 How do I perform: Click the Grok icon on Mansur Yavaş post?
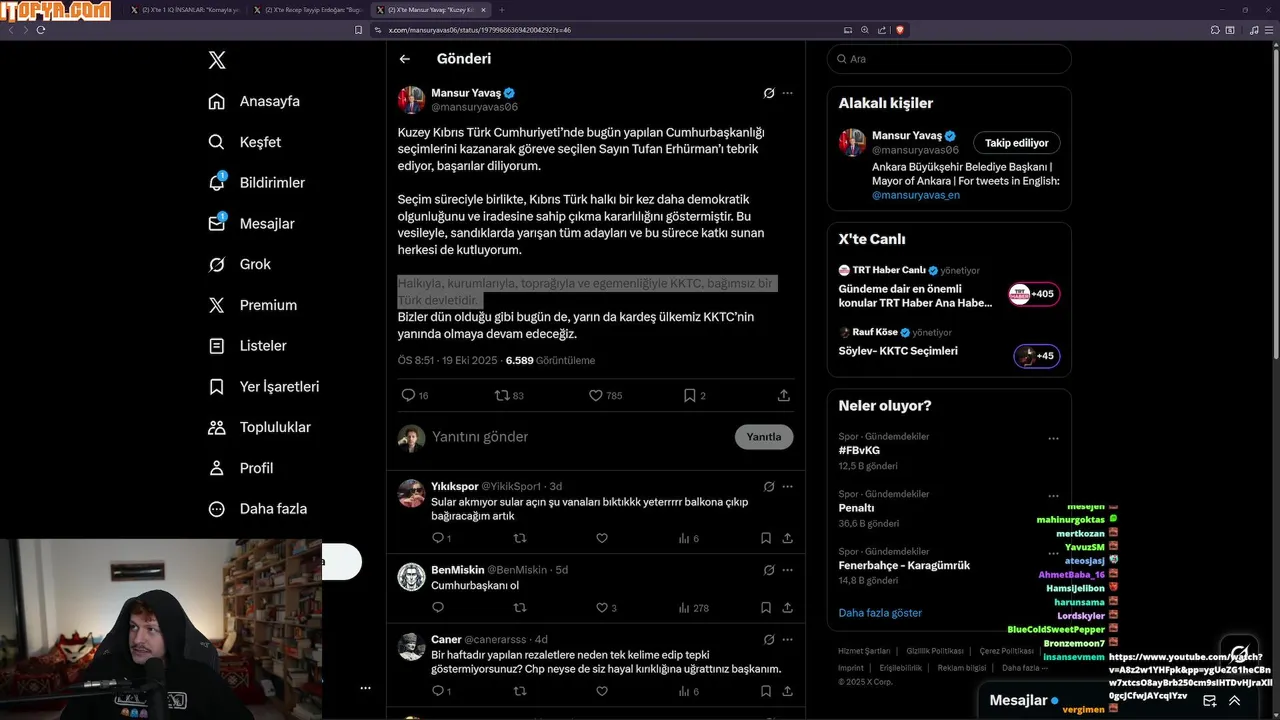pyautogui.click(x=769, y=93)
